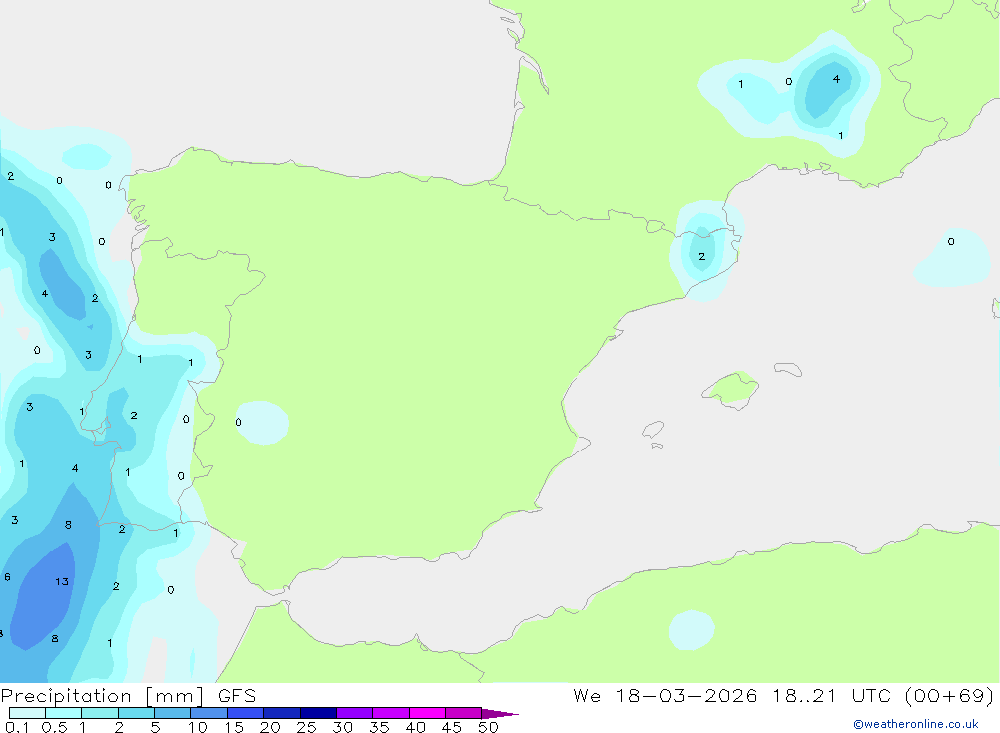The height and width of the screenshot is (733, 1000).
Task: Click the "We" weekday label
Action: pos(587,695)
